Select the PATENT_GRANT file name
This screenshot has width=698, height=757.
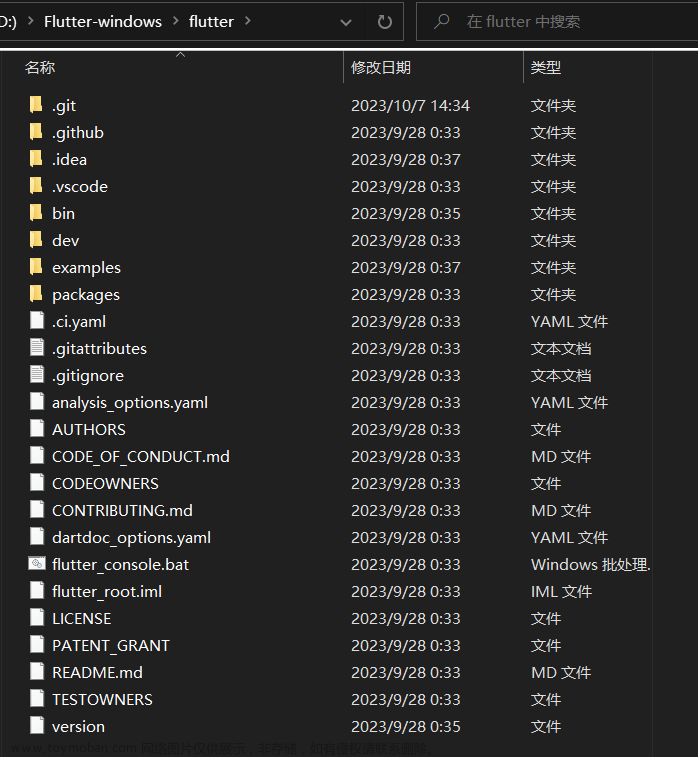(111, 646)
